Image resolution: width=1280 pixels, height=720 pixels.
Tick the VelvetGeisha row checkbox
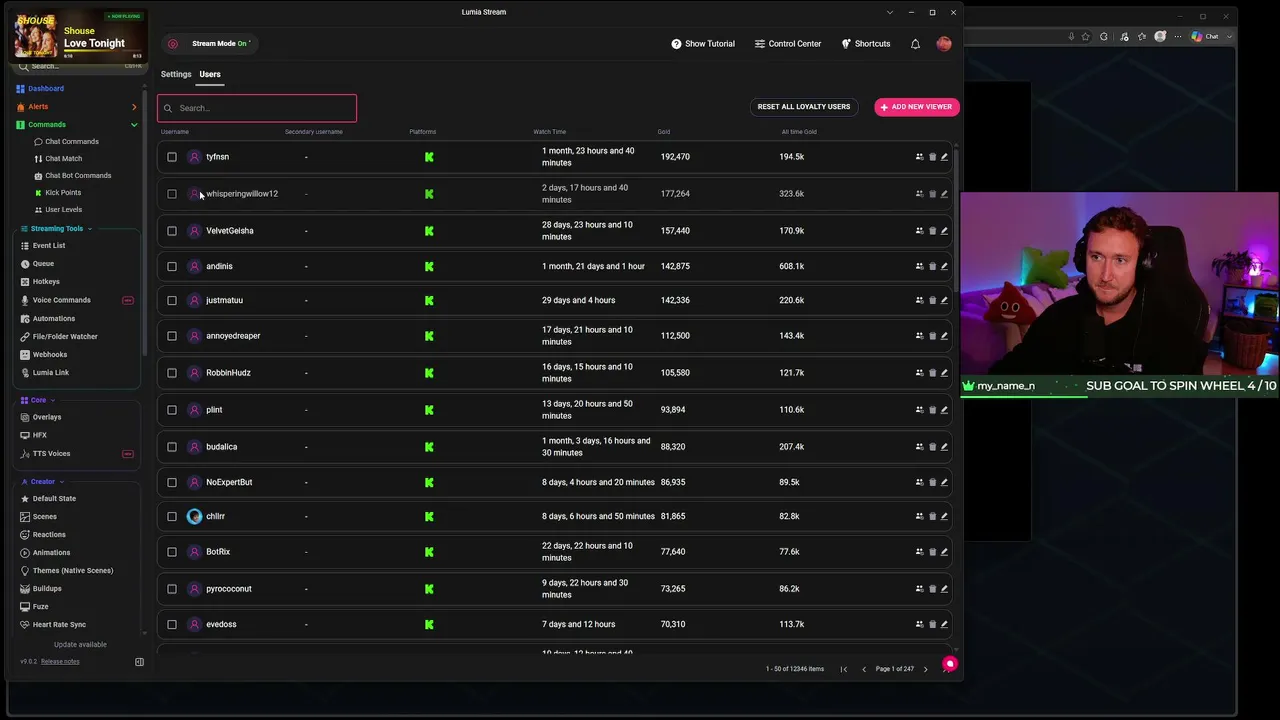tap(172, 231)
